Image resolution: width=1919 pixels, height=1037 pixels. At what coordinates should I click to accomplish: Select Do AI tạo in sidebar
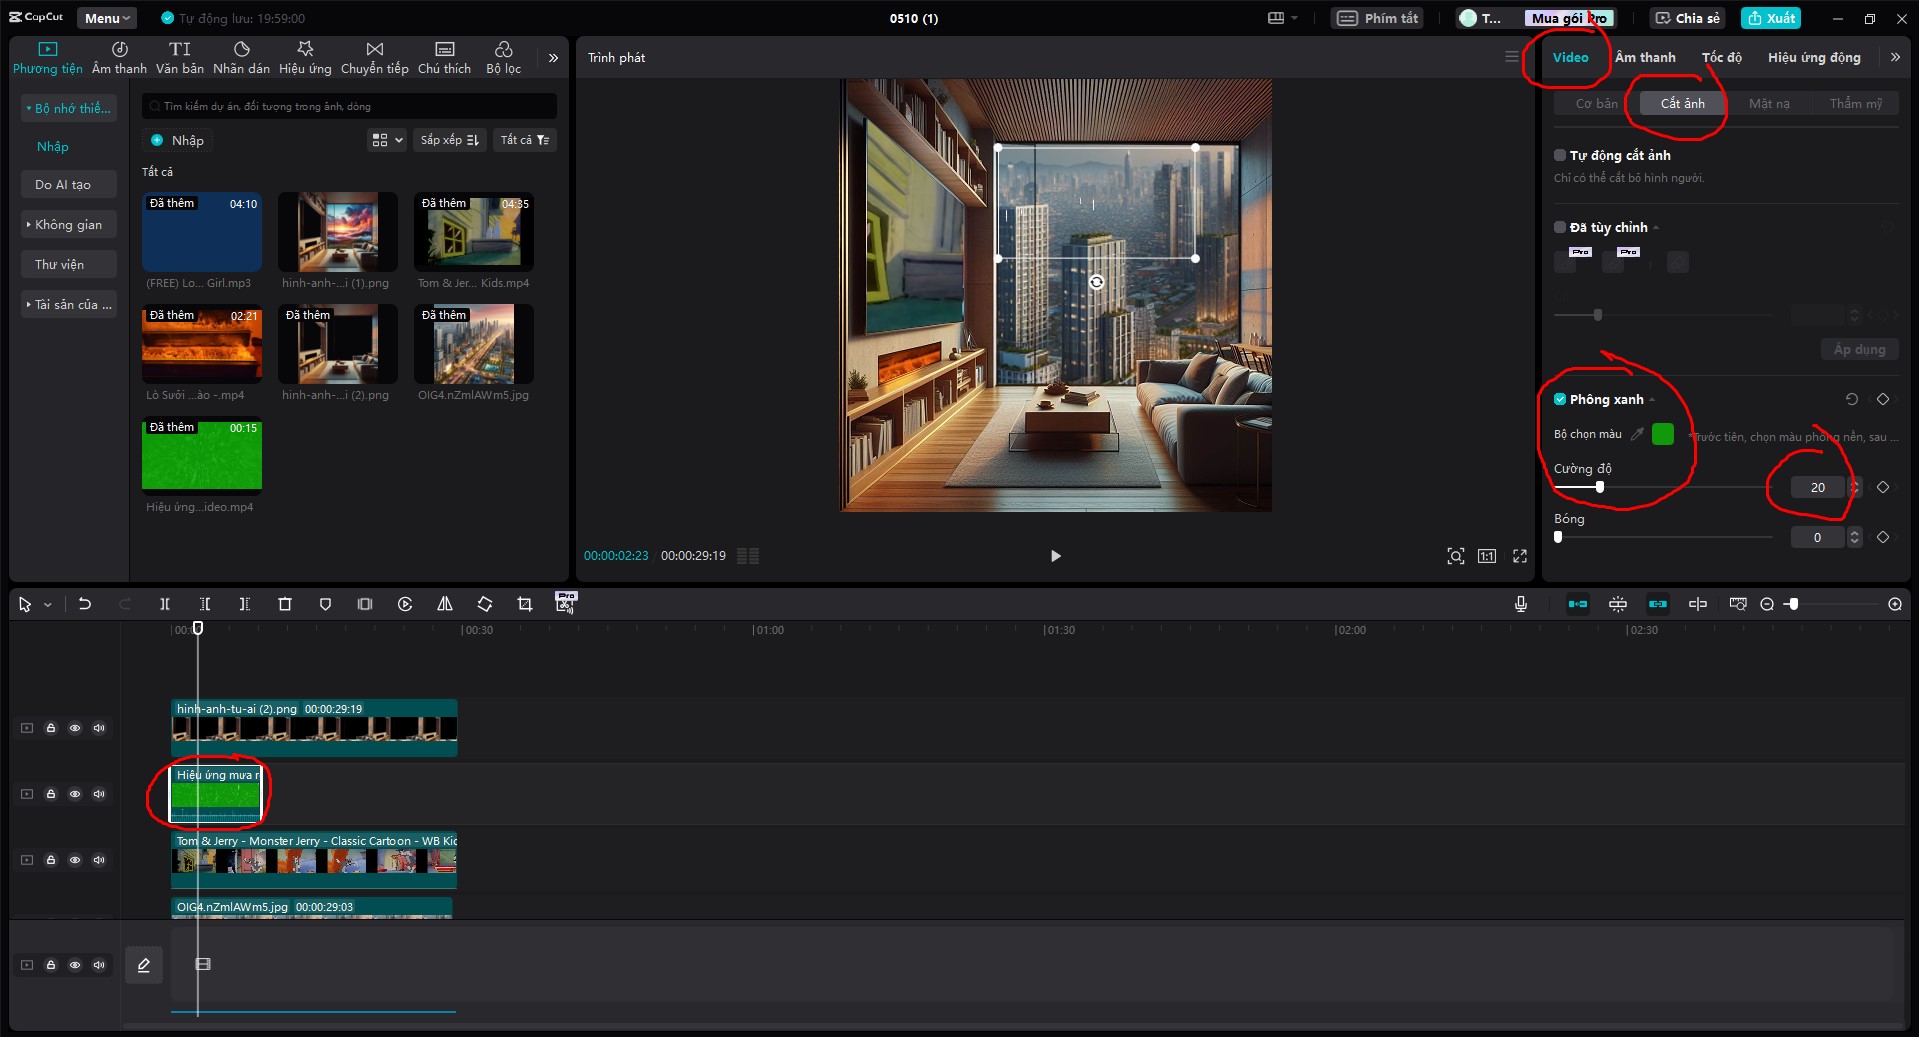pos(68,185)
